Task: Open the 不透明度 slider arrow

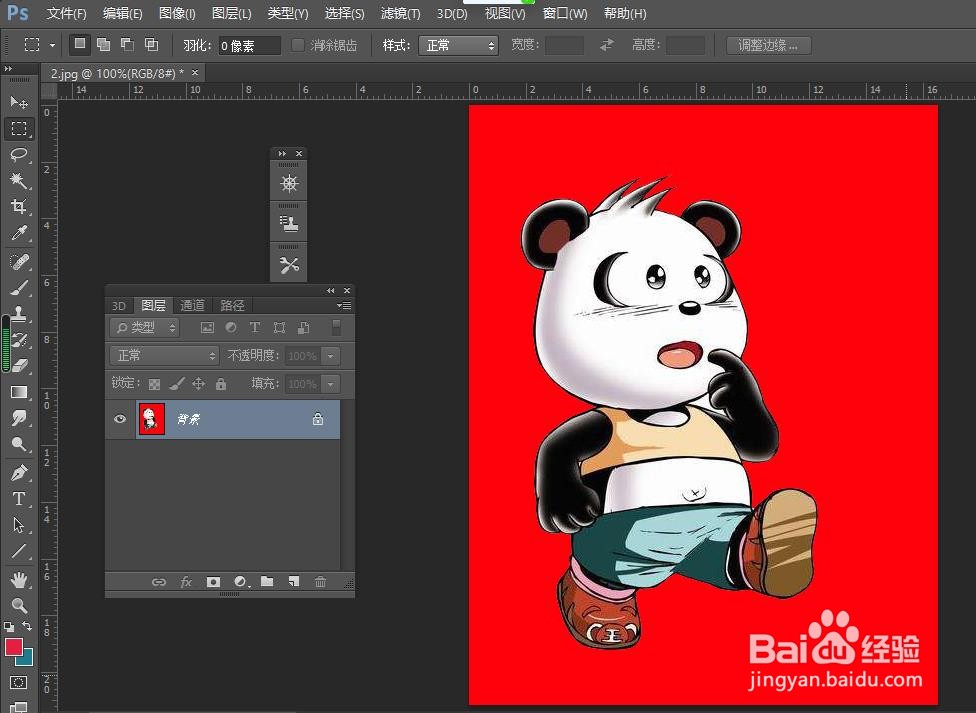Action: pos(331,356)
